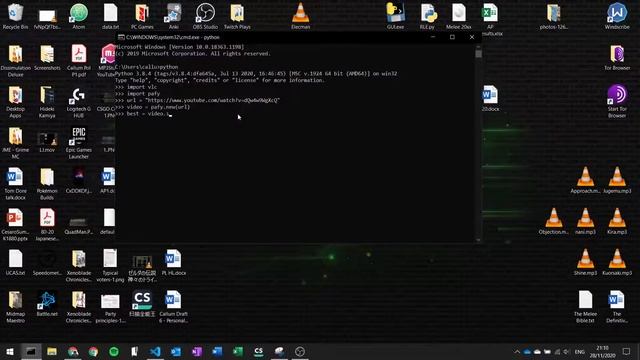Select the Battle.net desktop shortcut
This screenshot has width=640, height=360.
(47, 304)
